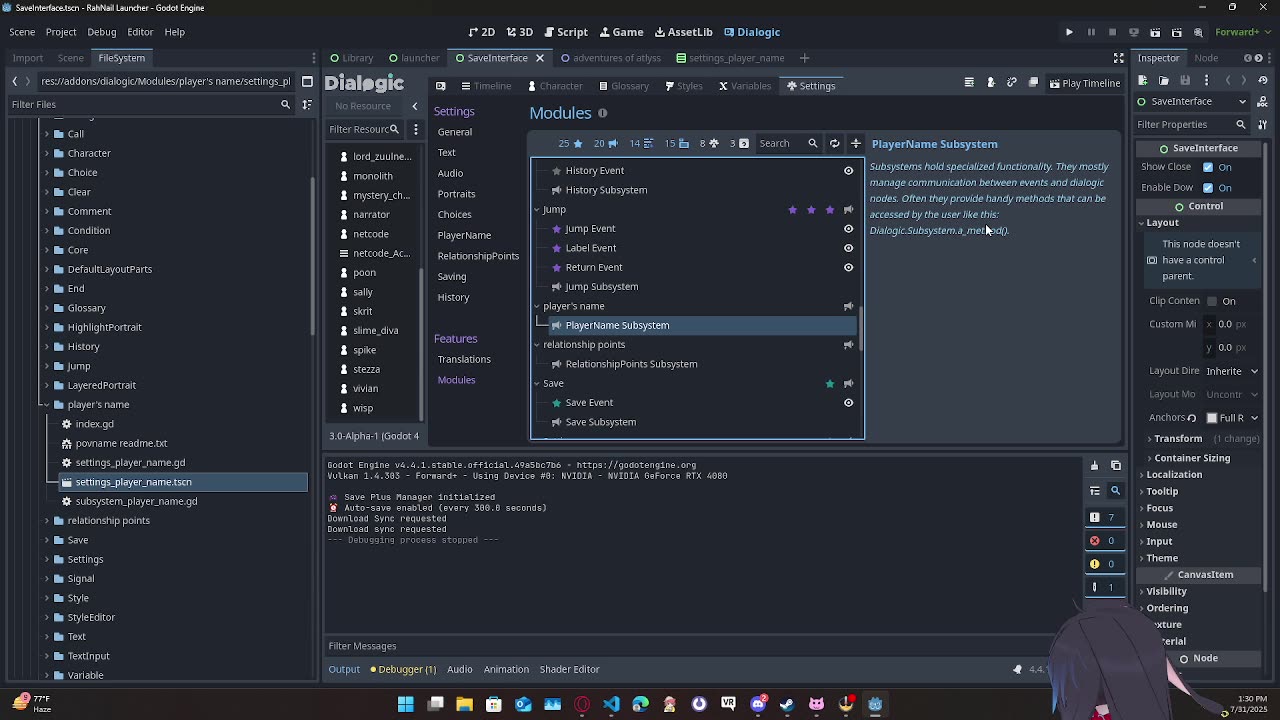
Task: Expand the Transform section in Inspector
Action: point(1178,438)
